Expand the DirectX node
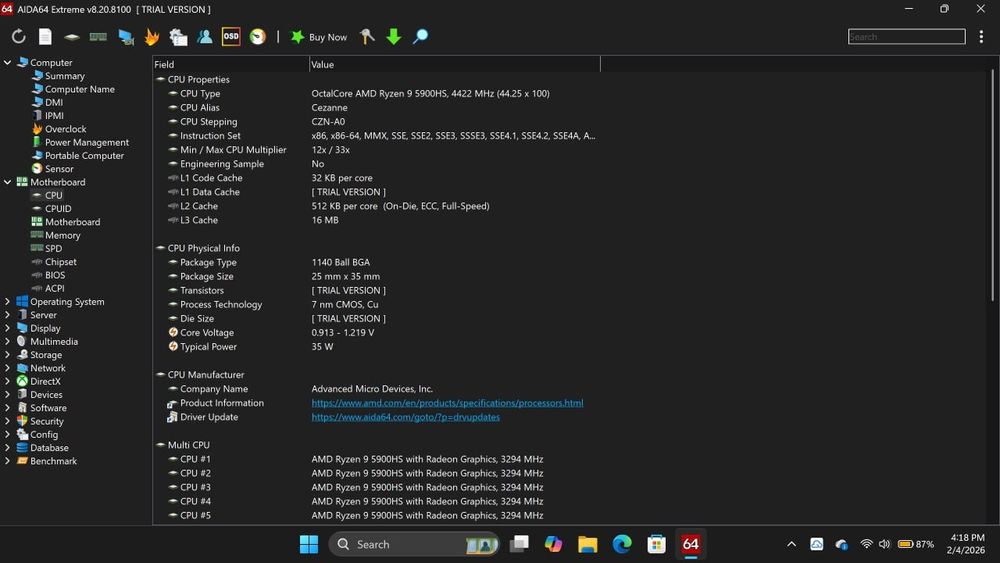1000x563 pixels. point(8,381)
